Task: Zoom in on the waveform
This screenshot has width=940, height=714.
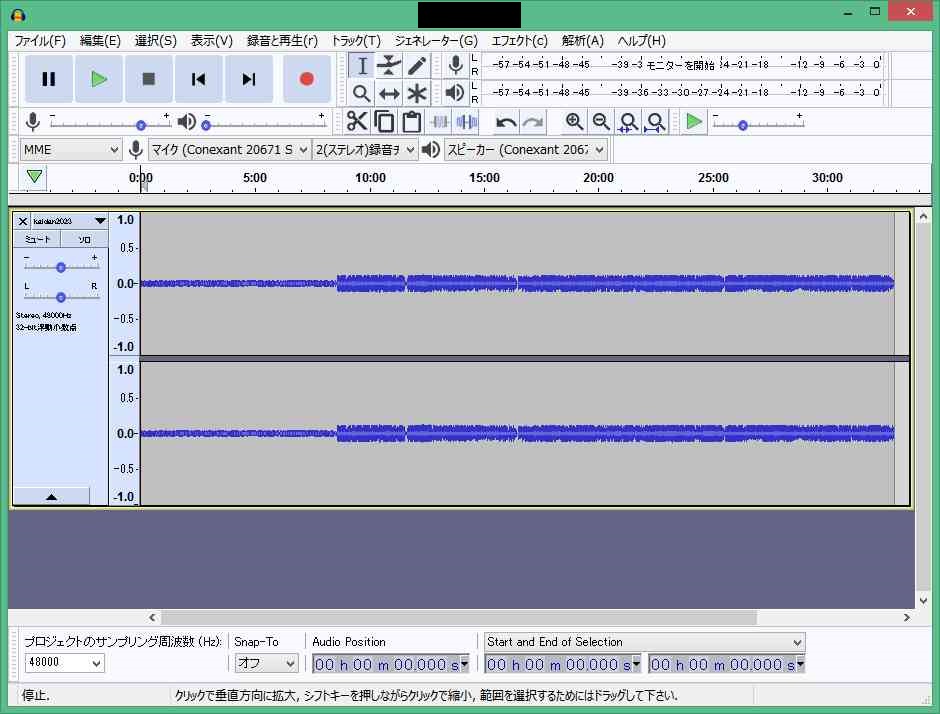Action: coord(574,122)
